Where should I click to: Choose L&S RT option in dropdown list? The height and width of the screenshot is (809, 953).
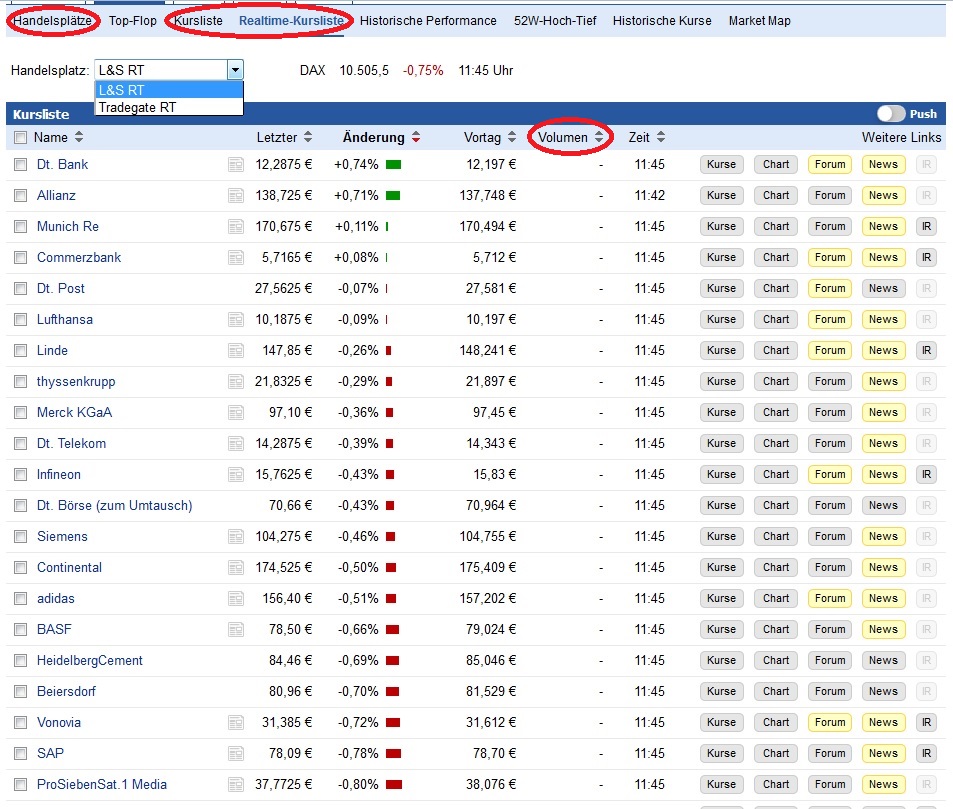point(169,90)
